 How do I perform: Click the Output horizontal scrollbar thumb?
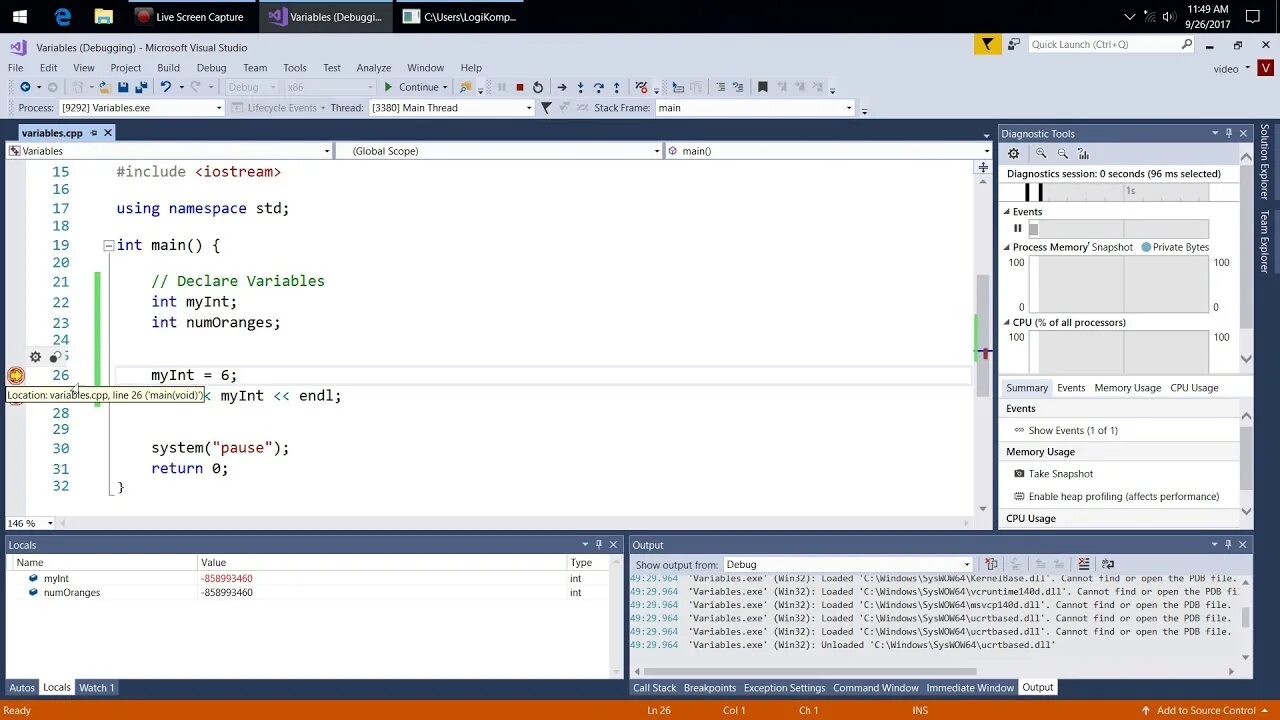click(x=811, y=671)
